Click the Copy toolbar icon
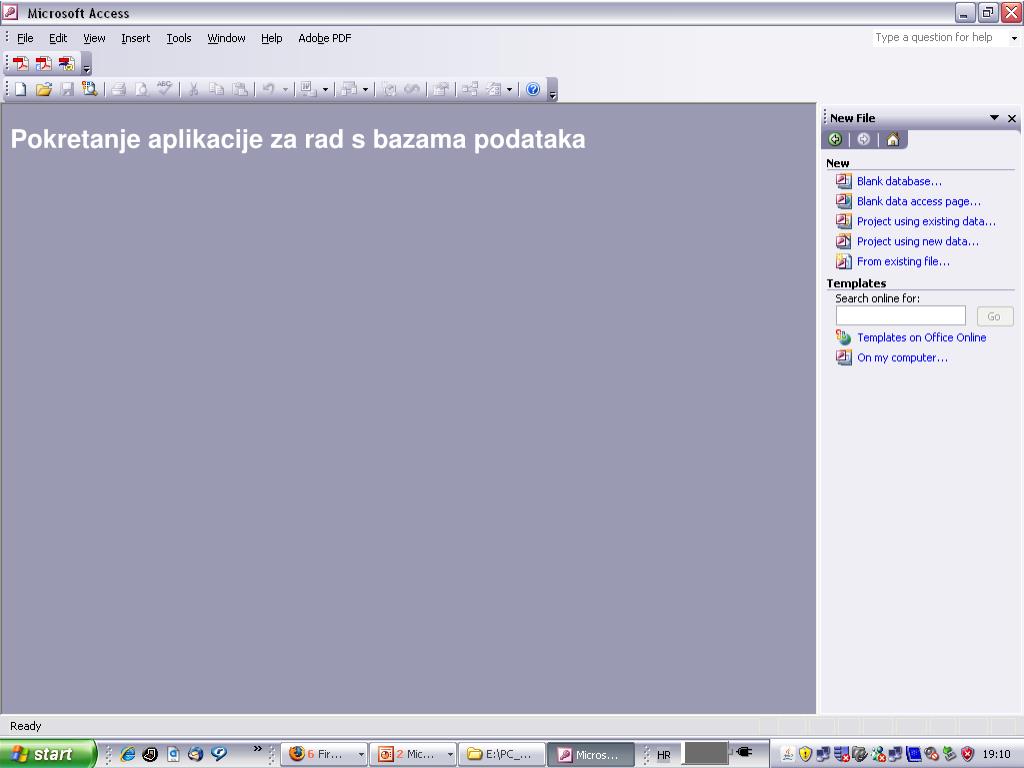The height and width of the screenshot is (768, 1024). (216, 89)
